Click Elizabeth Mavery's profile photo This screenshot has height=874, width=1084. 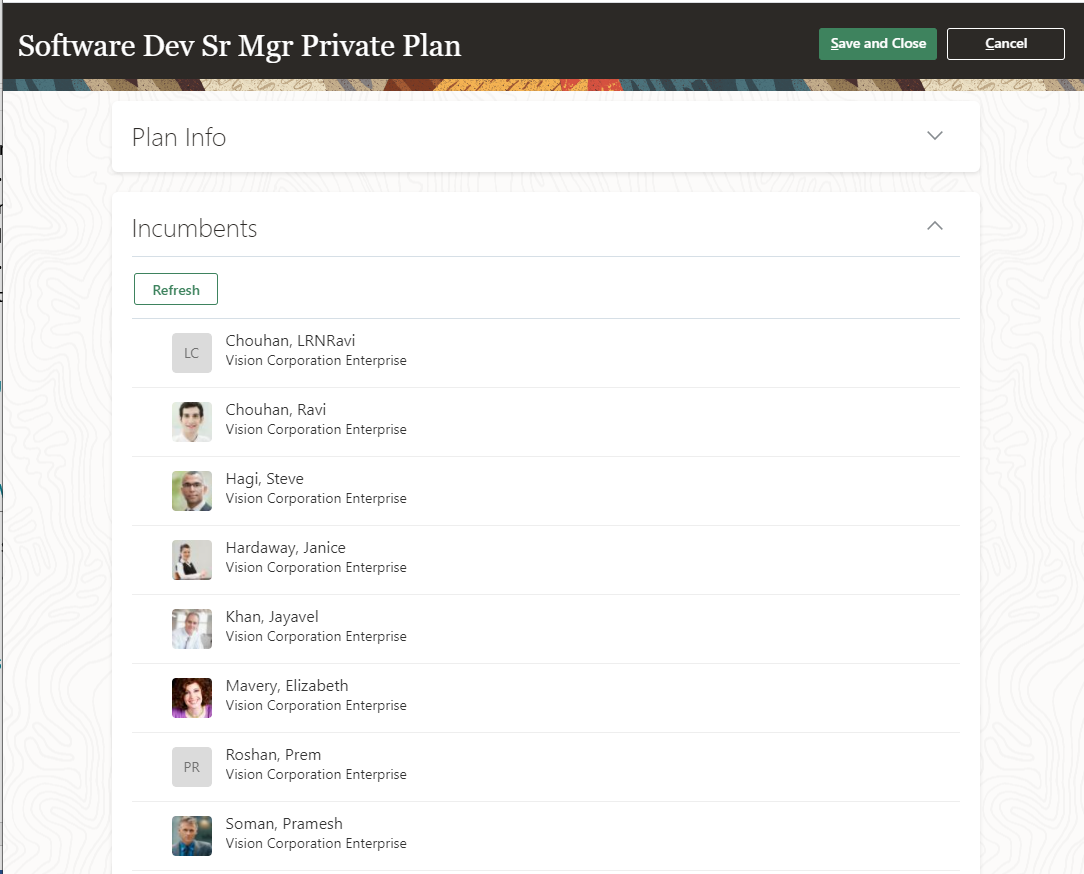pos(191,697)
